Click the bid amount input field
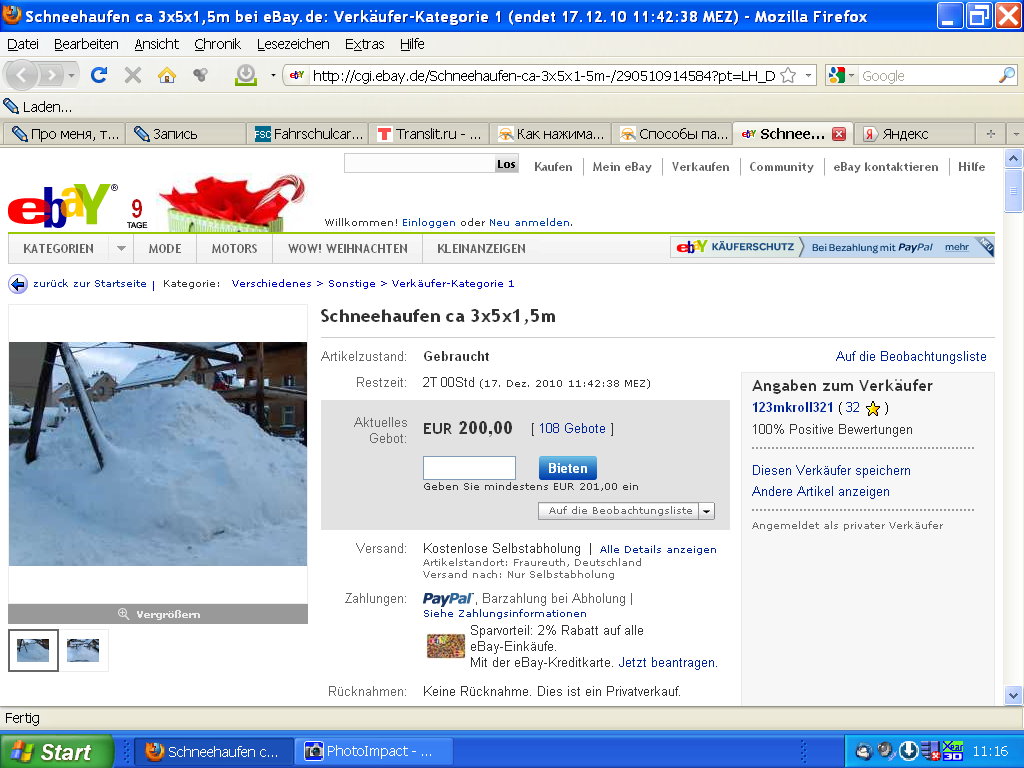Viewport: 1024px width, 768px height. (x=469, y=468)
